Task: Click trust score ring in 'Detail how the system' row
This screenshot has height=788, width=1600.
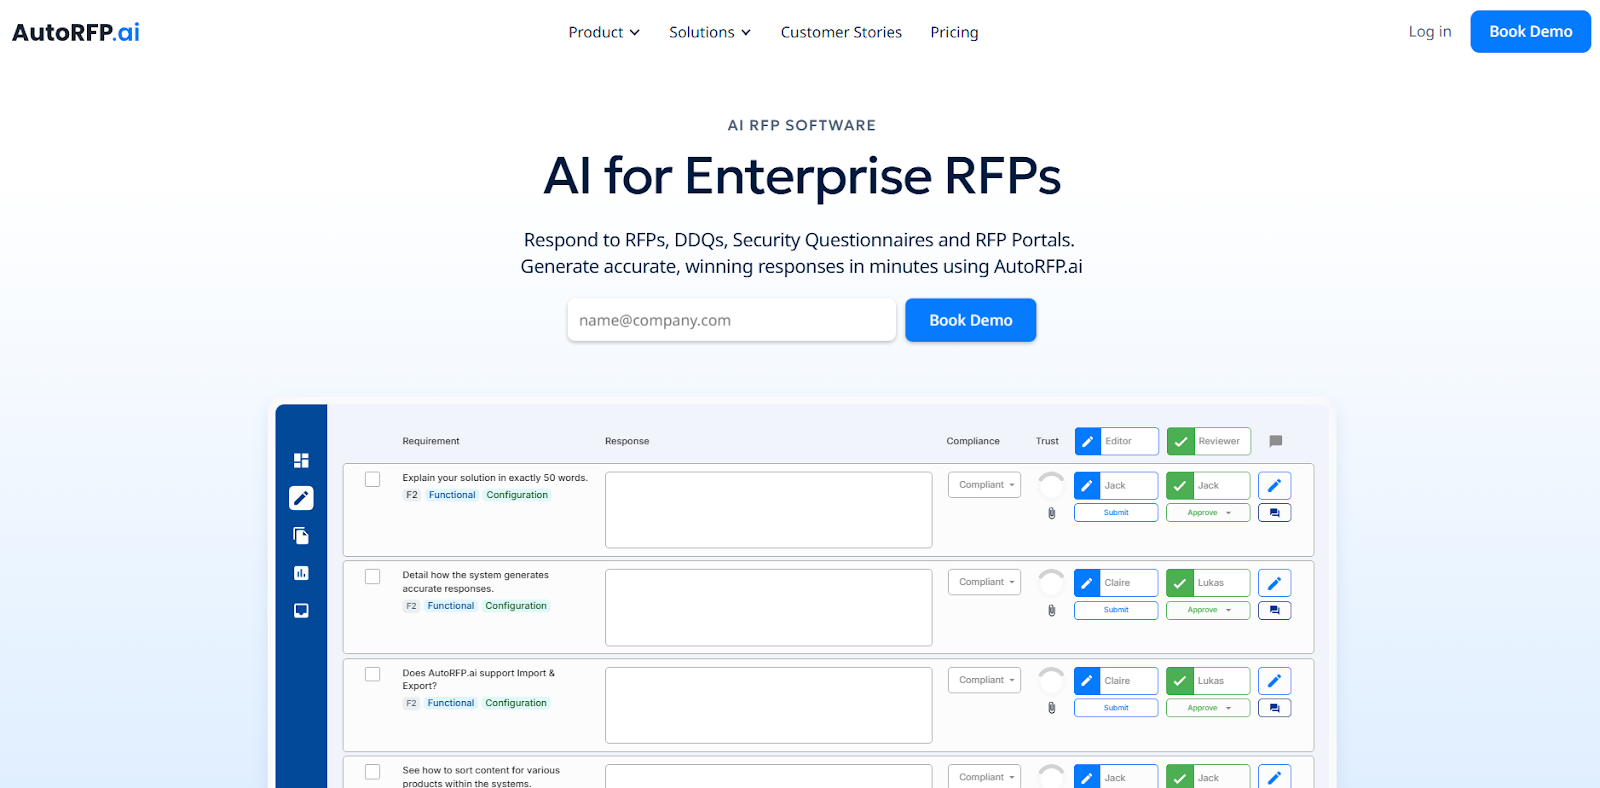Action: 1051,583
